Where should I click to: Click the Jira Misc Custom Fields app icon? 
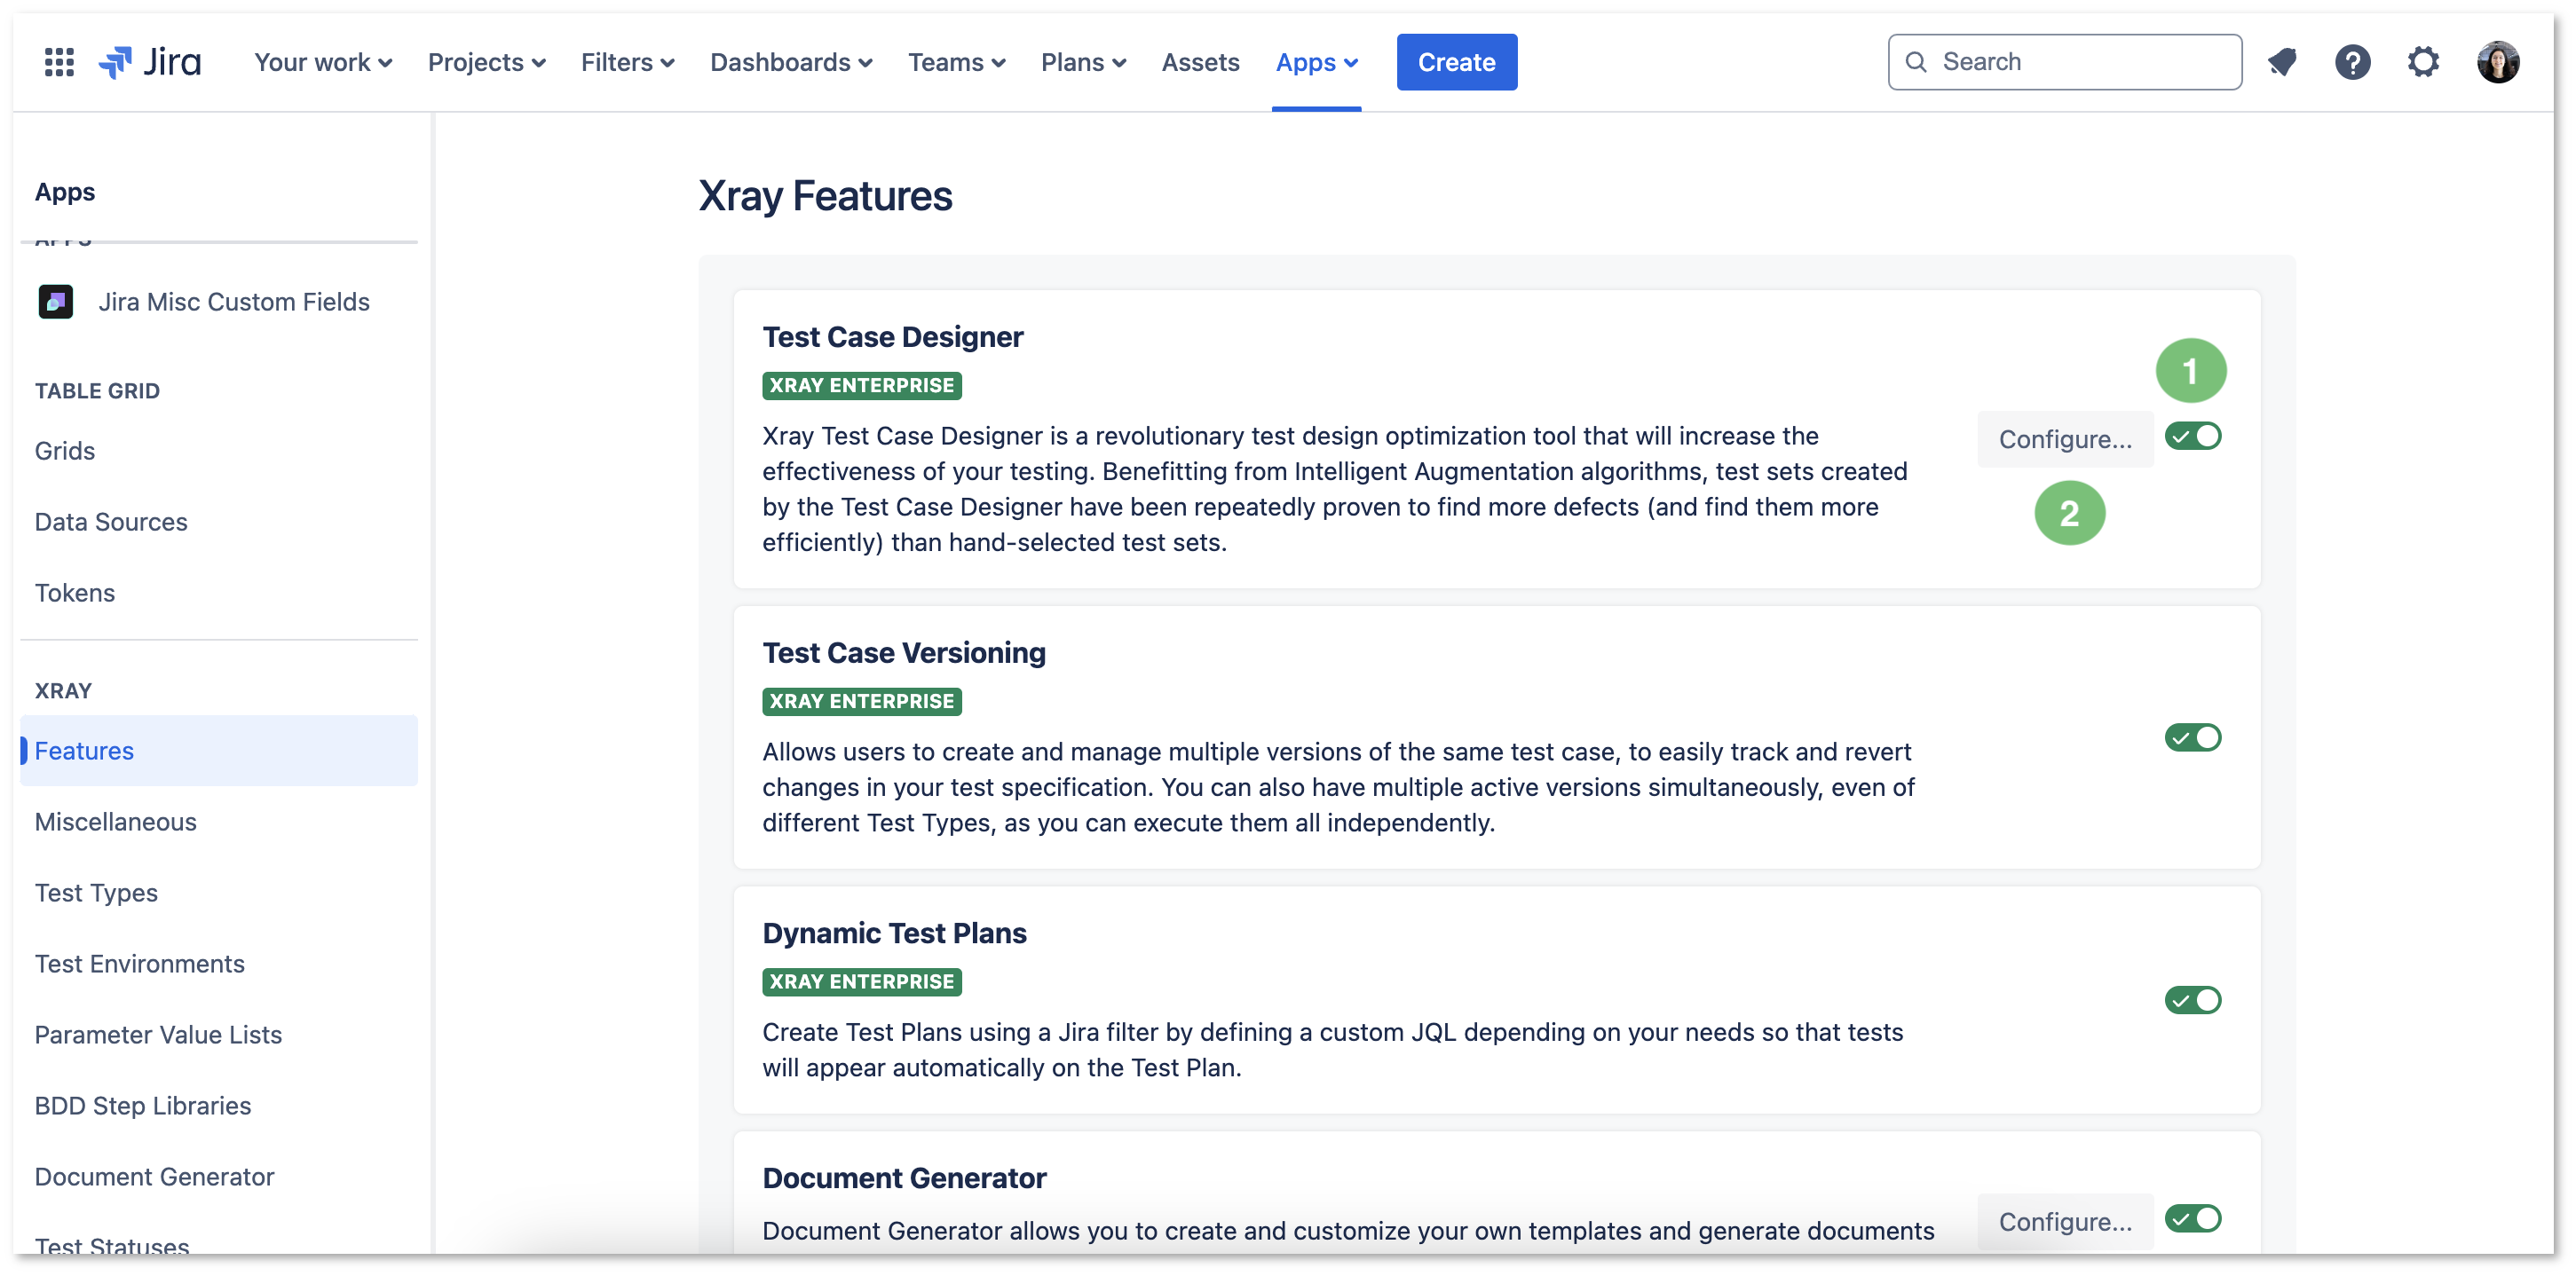[56, 301]
